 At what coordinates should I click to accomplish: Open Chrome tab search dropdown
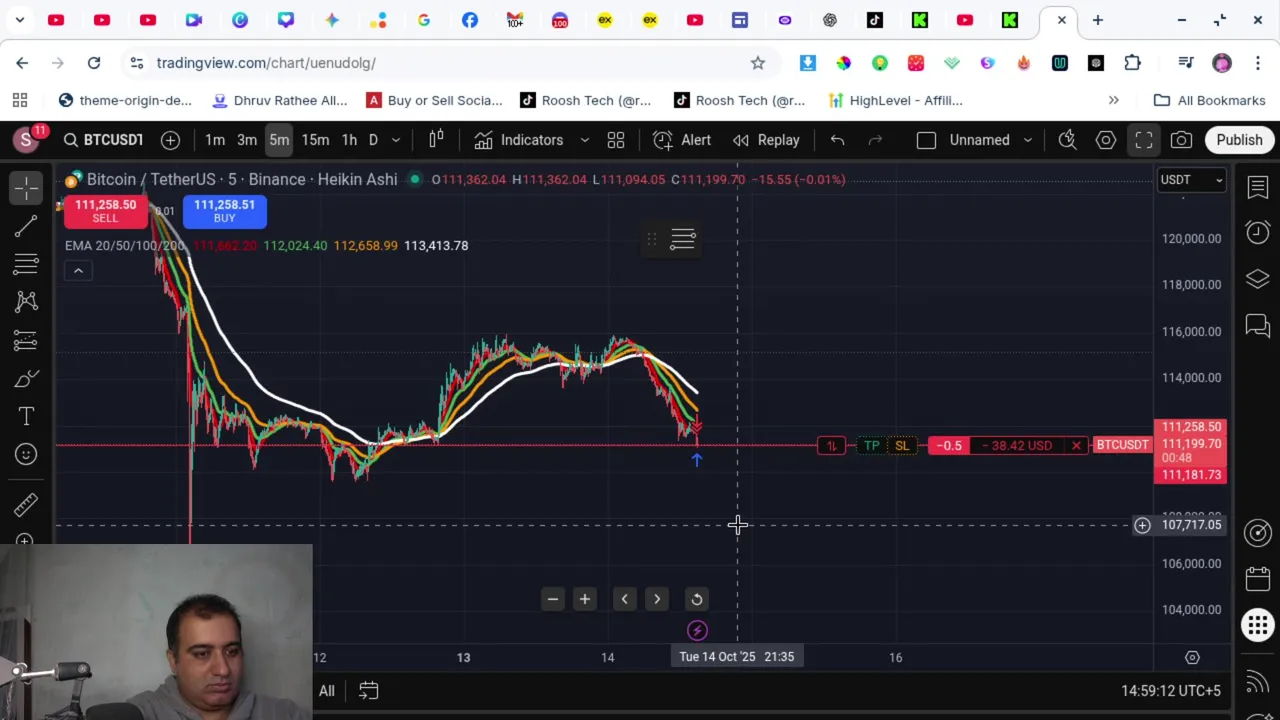coord(20,20)
